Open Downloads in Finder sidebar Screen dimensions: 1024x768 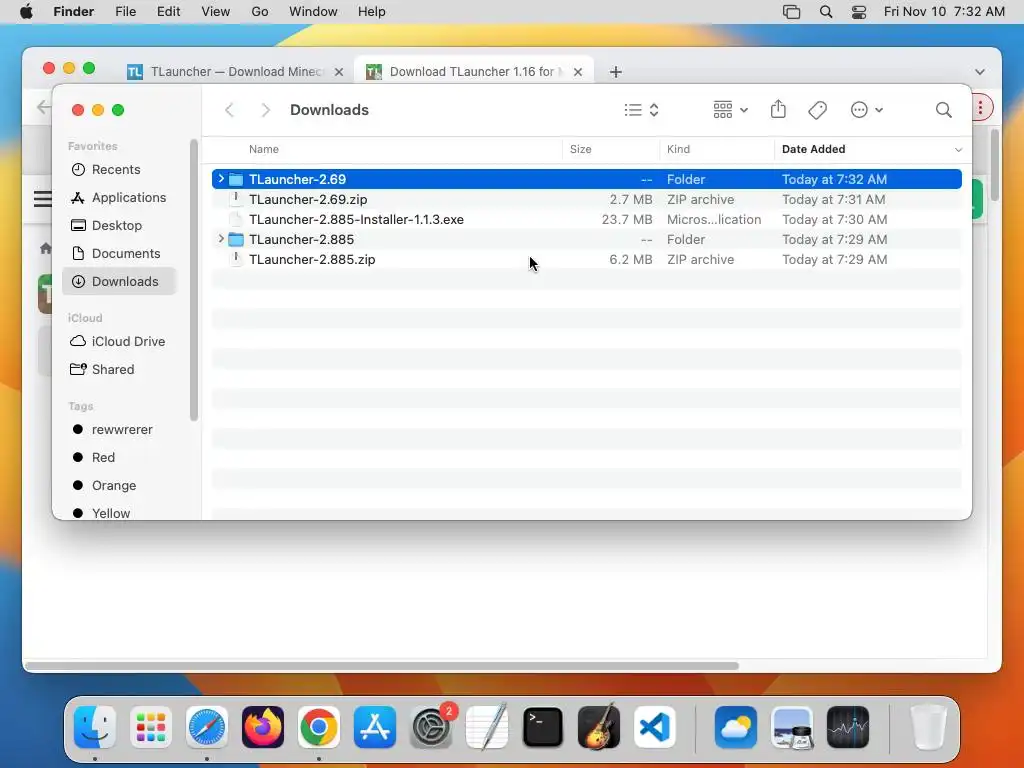tap(120, 281)
